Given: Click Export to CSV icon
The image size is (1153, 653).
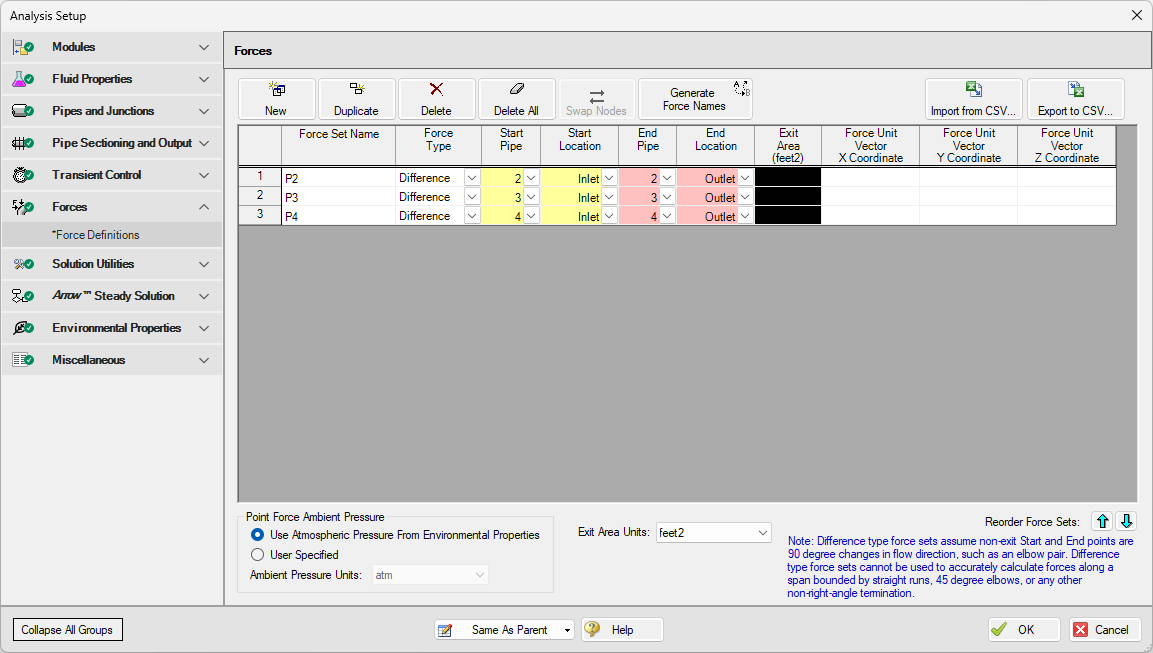Looking at the screenshot, I should (x=1076, y=90).
